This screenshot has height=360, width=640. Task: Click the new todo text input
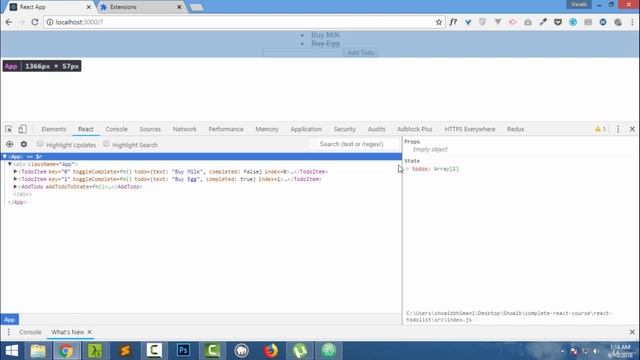(x=303, y=53)
